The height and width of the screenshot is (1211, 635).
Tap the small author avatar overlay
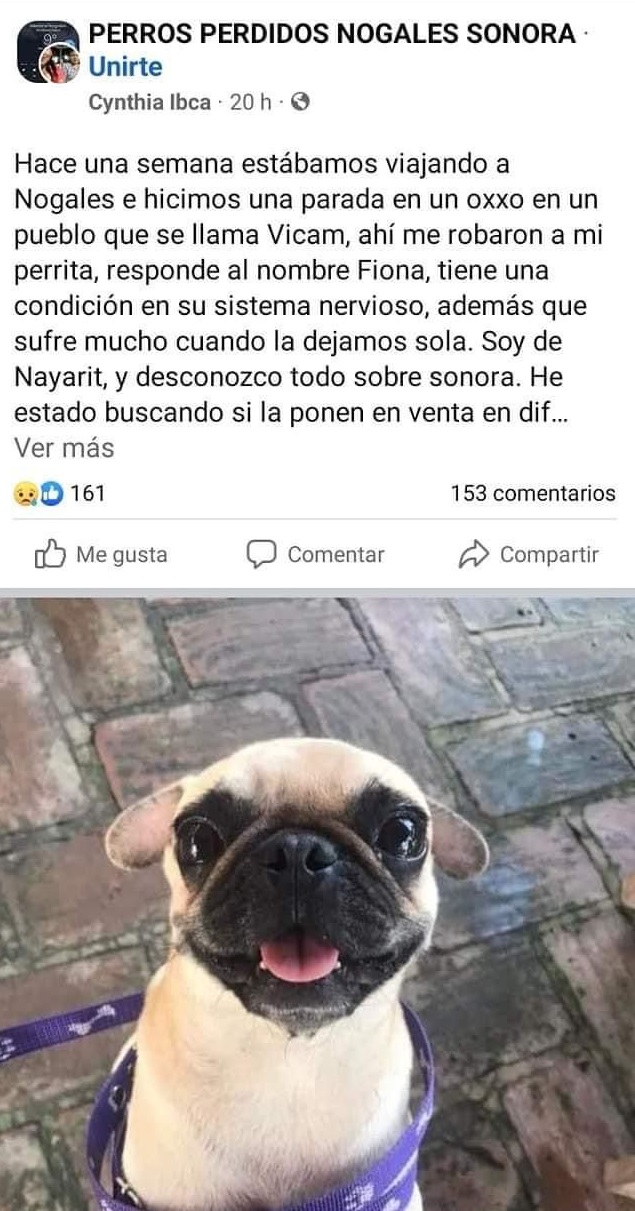click(x=58, y=65)
